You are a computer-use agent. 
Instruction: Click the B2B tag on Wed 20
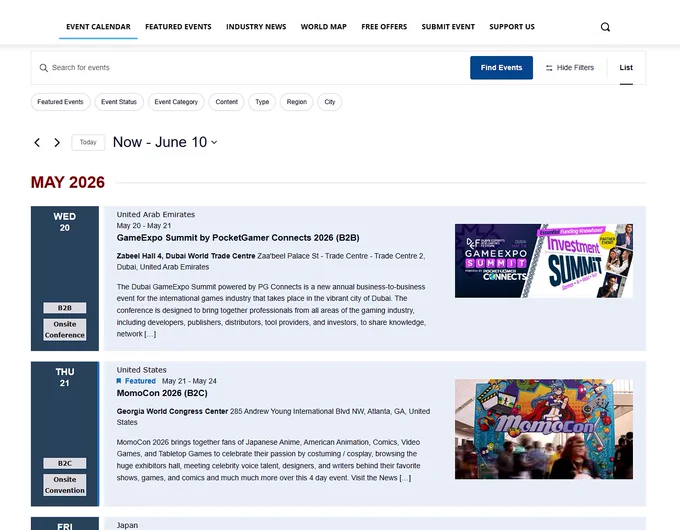65,308
